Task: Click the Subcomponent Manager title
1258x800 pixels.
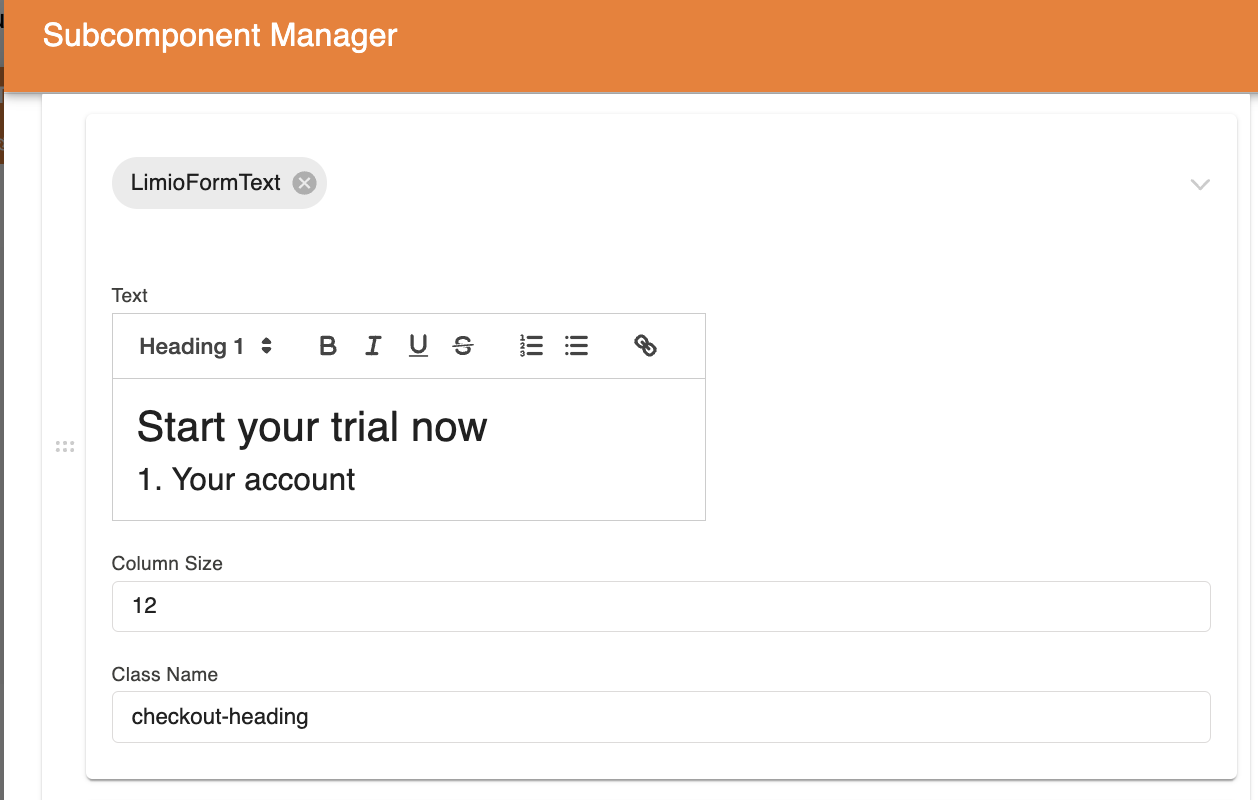Action: point(218,35)
